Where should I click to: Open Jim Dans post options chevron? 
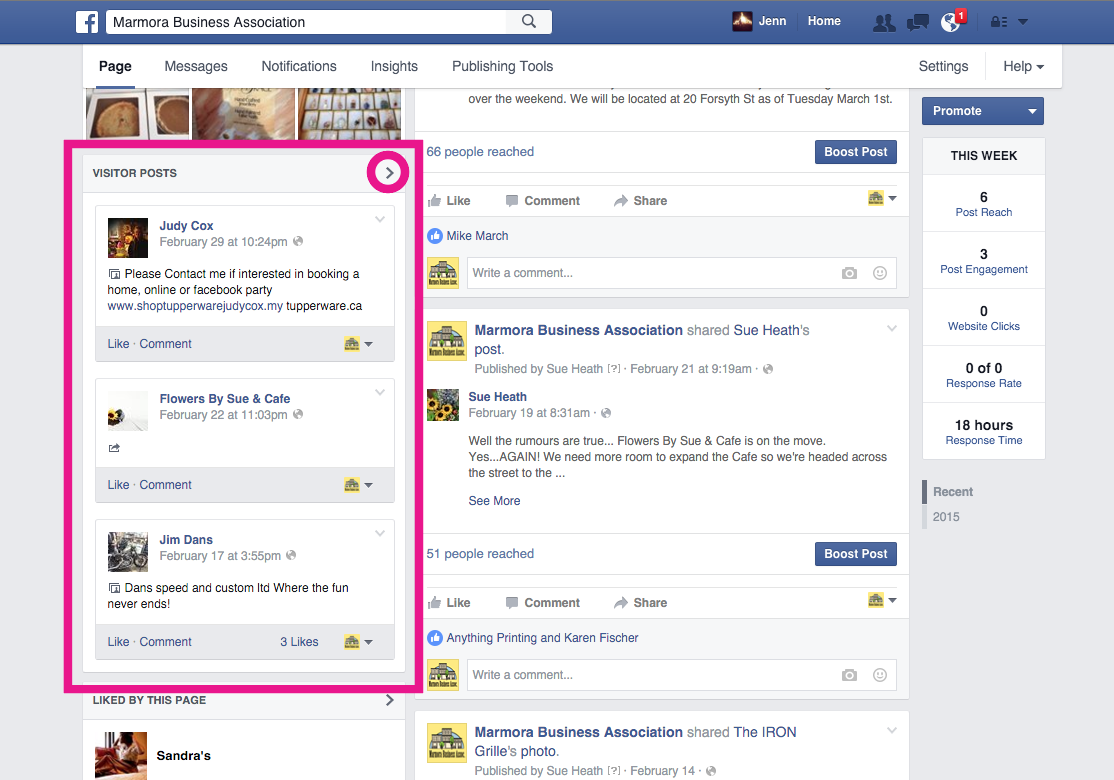tap(380, 533)
